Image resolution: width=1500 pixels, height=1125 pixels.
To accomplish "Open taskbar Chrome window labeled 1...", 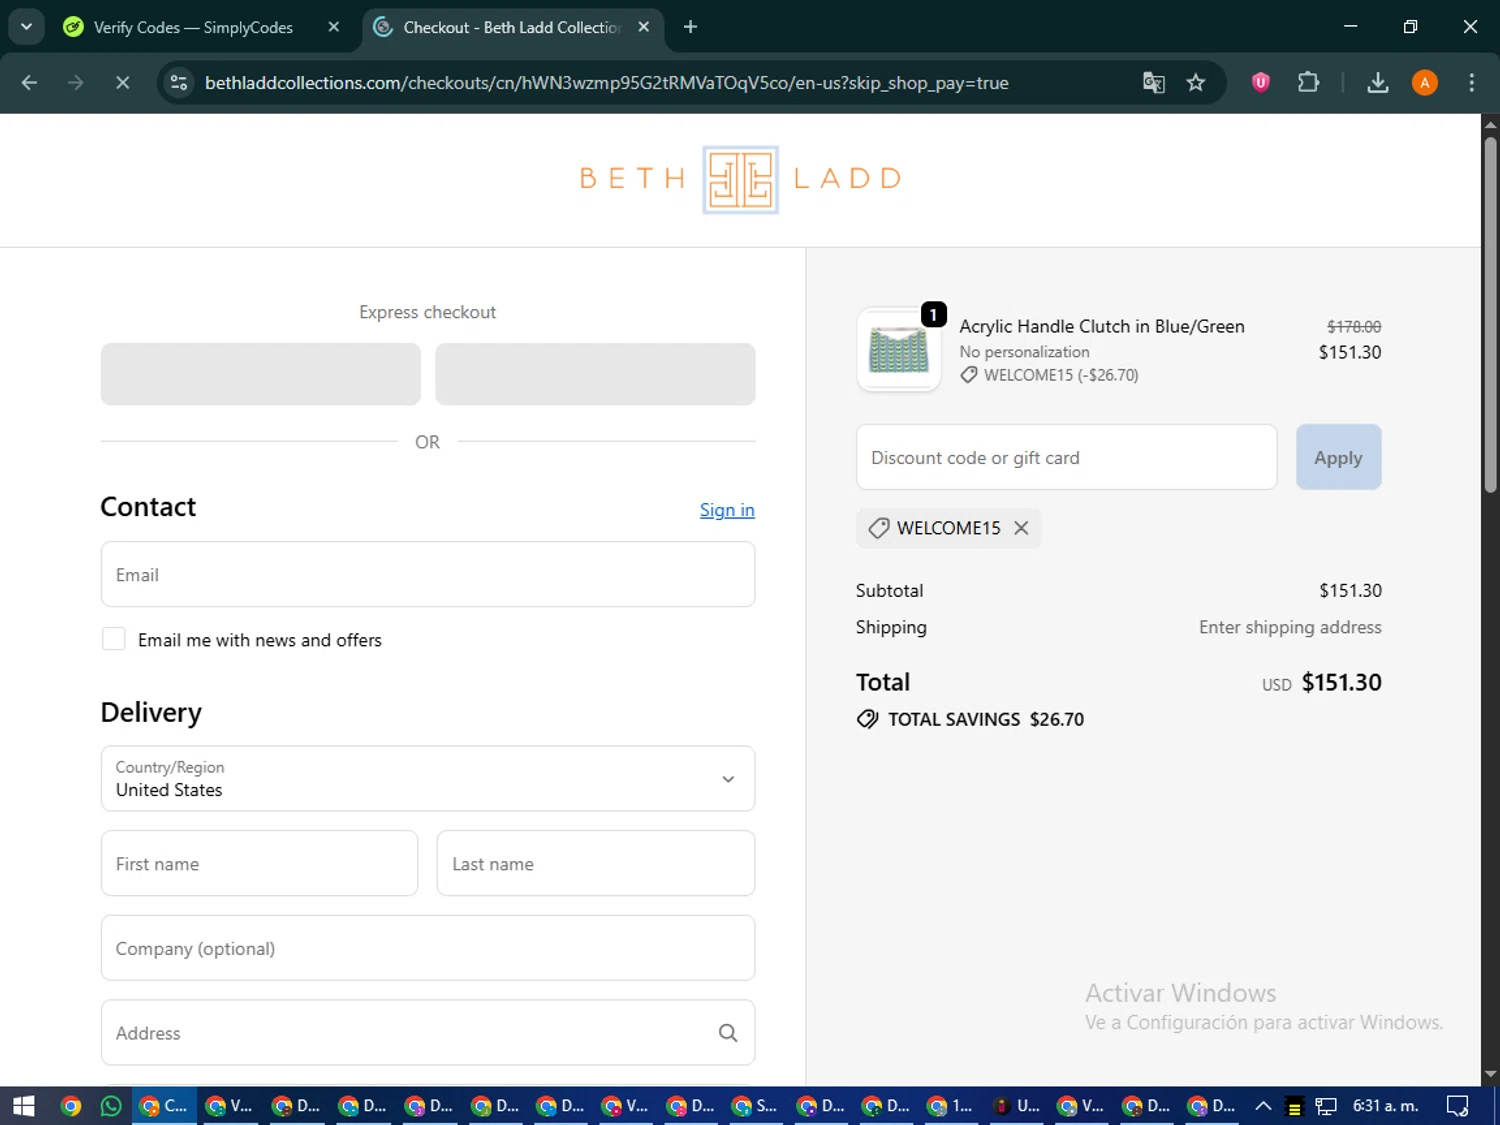I will tap(950, 1106).
